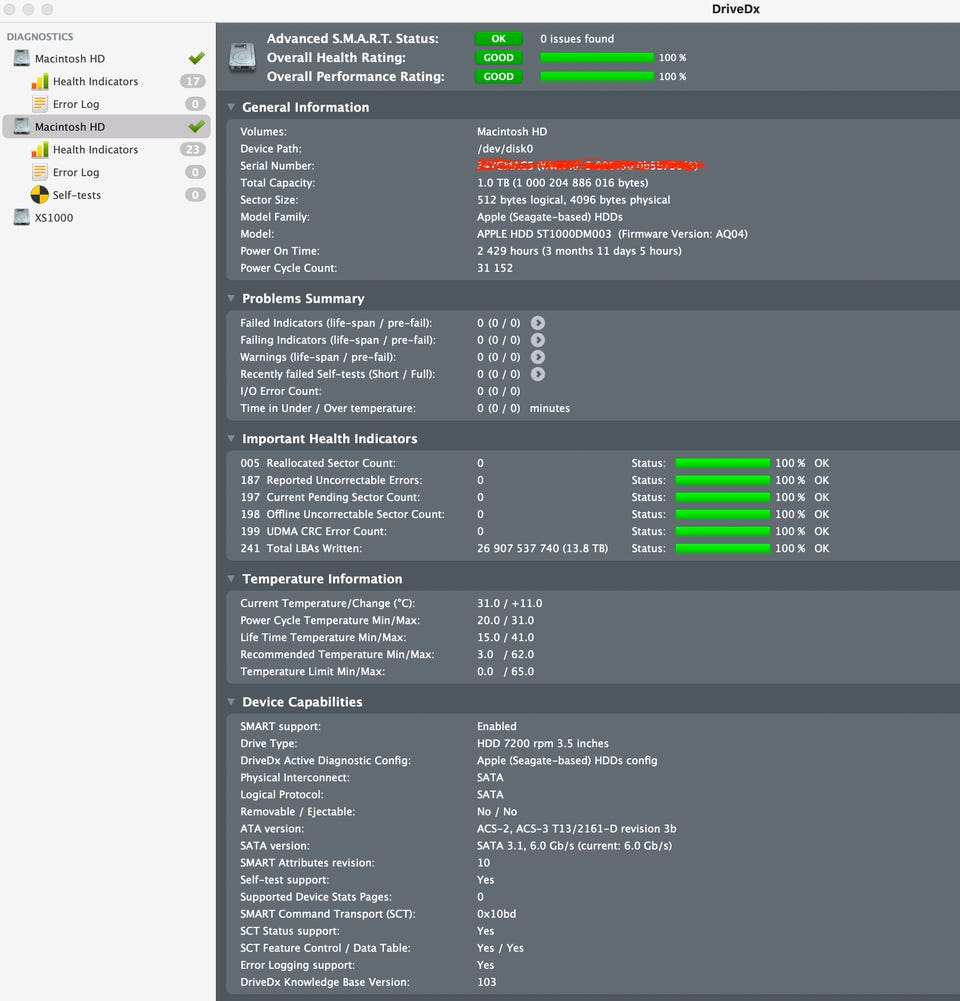Click the Total Capacity '1.0 TB' value
The image size is (960, 1001).
tap(493, 183)
